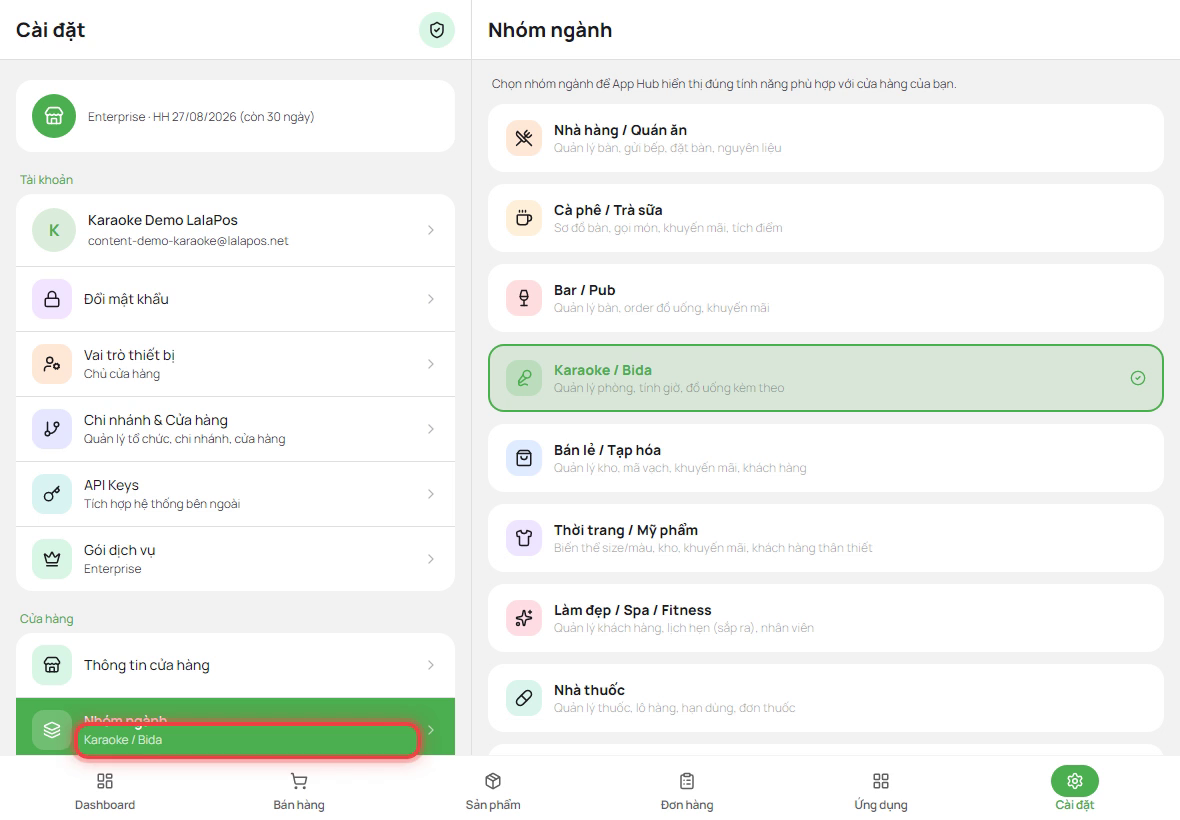
Task: Open Đổi mật khẩu label
Action: pos(126,299)
